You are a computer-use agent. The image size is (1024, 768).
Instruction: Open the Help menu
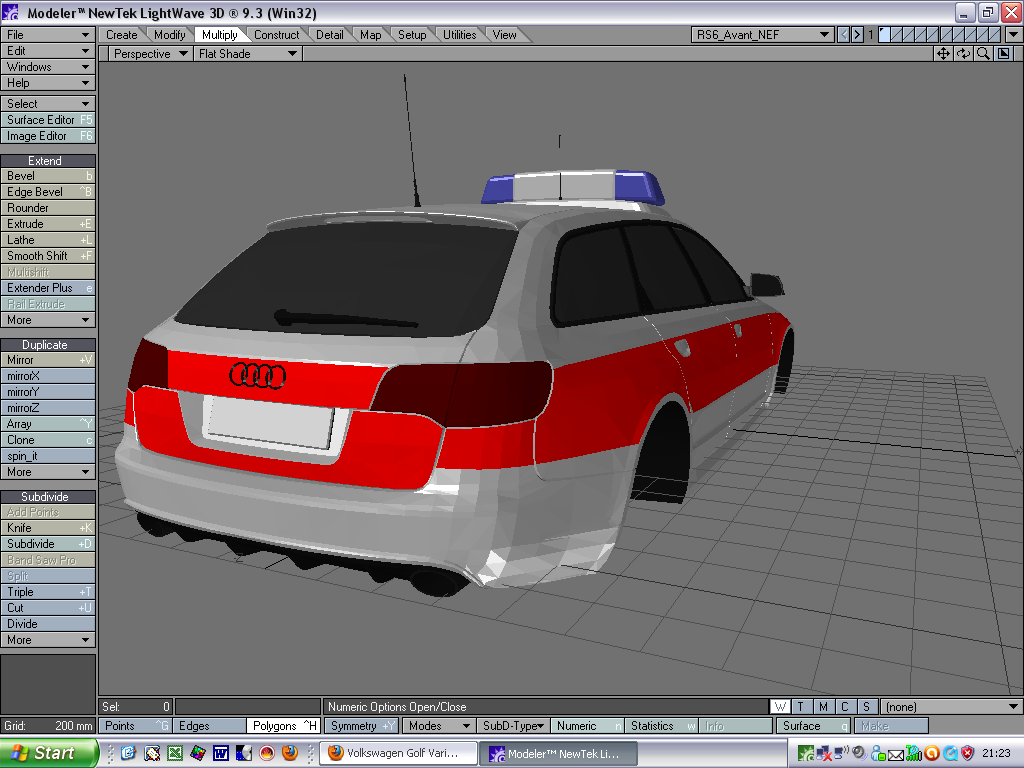(x=48, y=83)
